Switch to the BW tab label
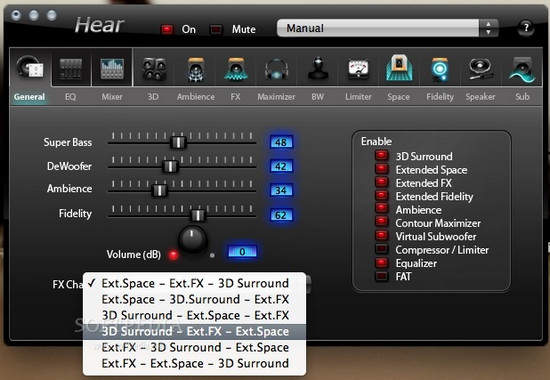The width and height of the screenshot is (550, 380). [x=317, y=97]
